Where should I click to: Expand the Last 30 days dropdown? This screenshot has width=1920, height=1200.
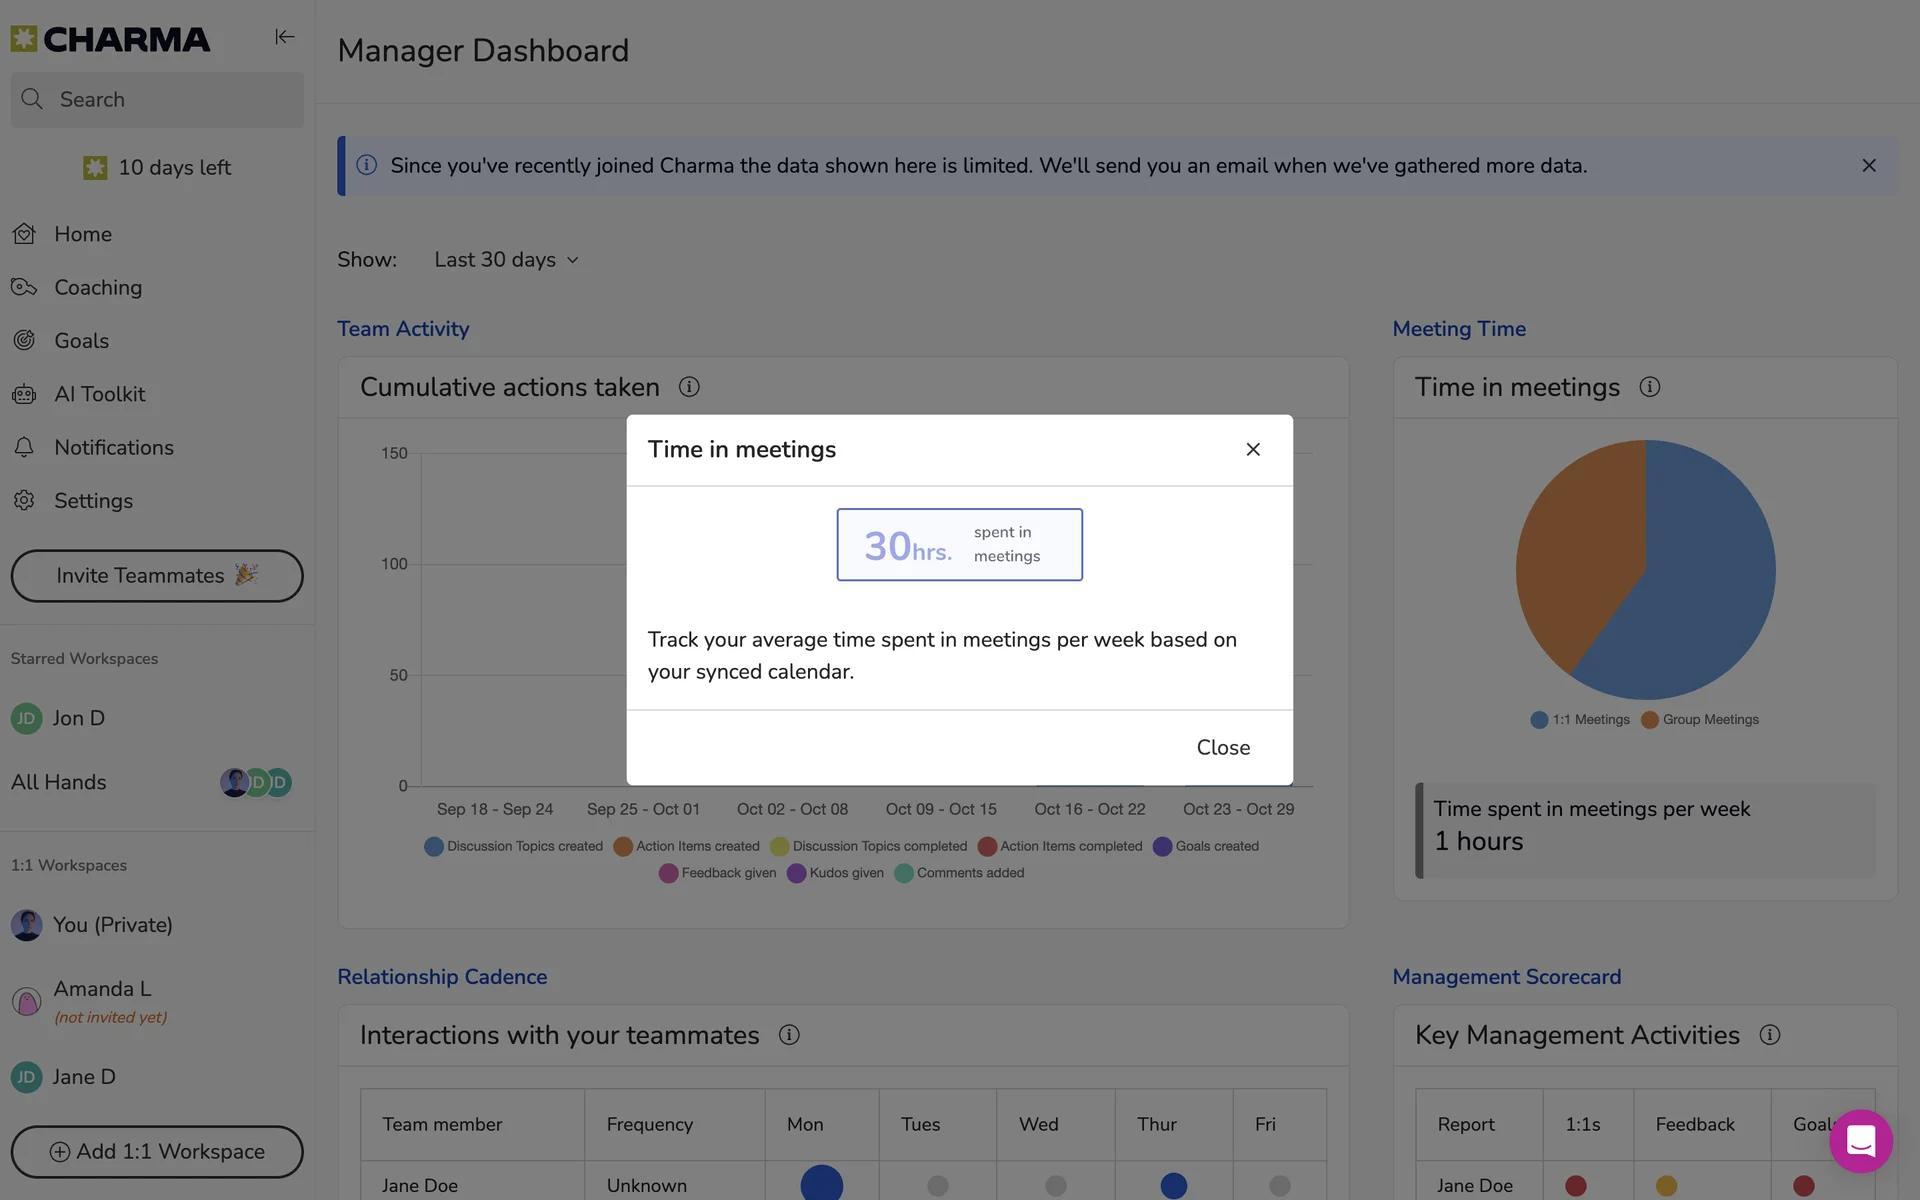pos(506,260)
